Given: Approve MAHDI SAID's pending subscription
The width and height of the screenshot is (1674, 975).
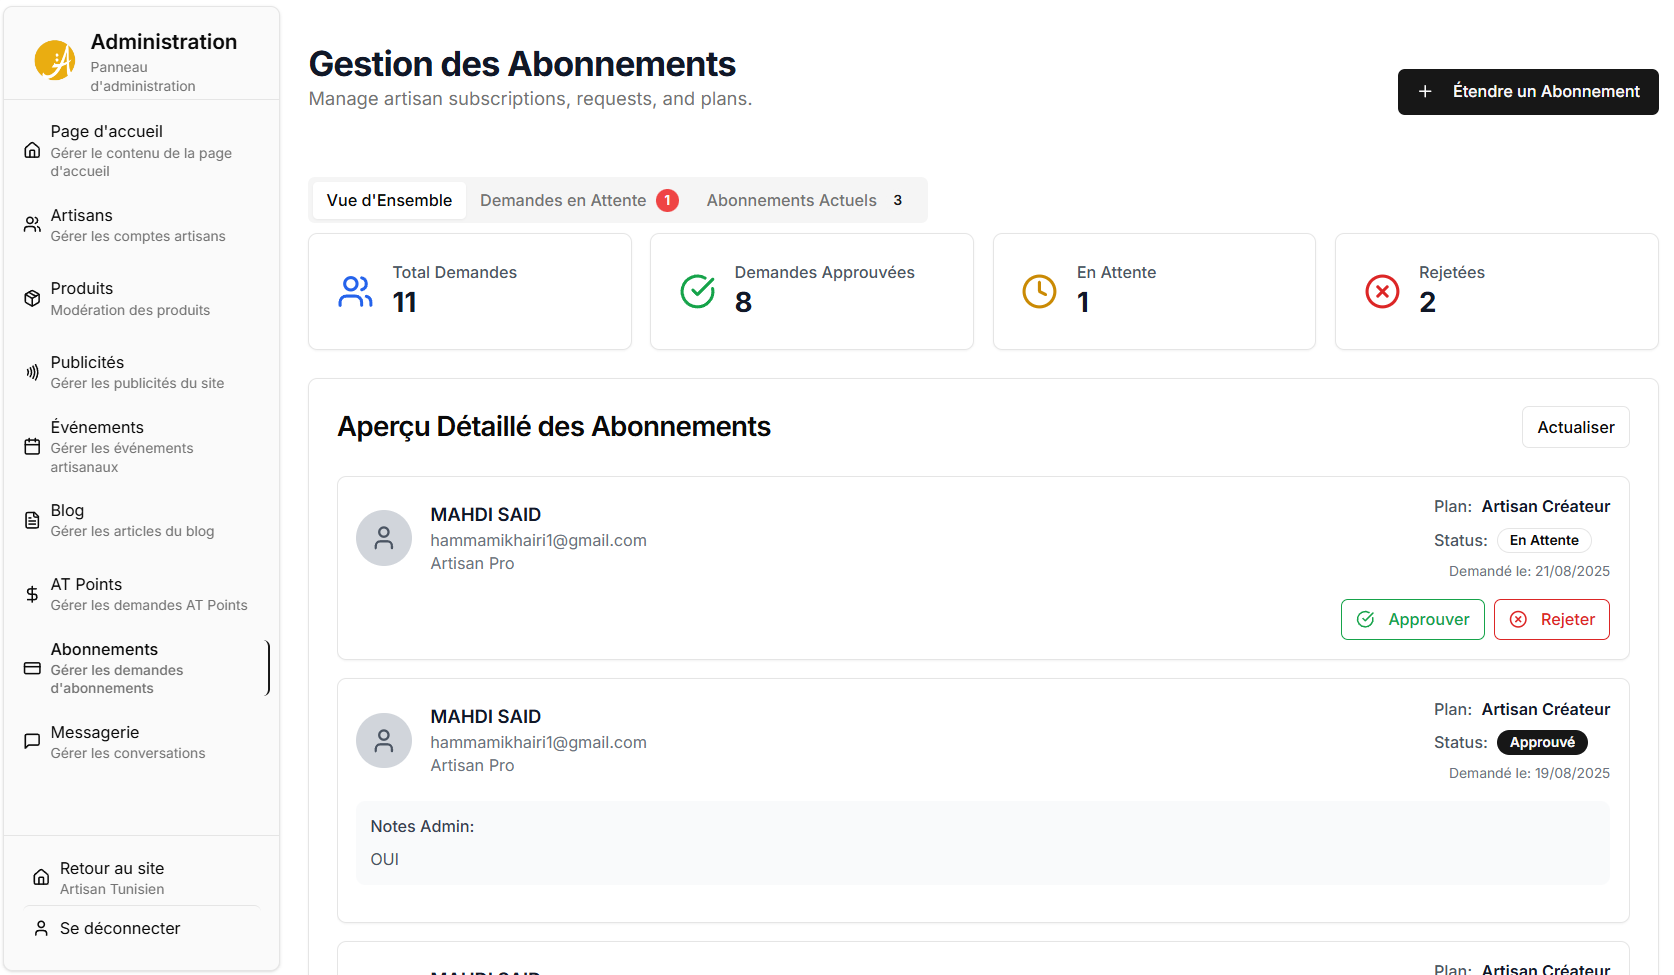Looking at the screenshot, I should tap(1412, 619).
